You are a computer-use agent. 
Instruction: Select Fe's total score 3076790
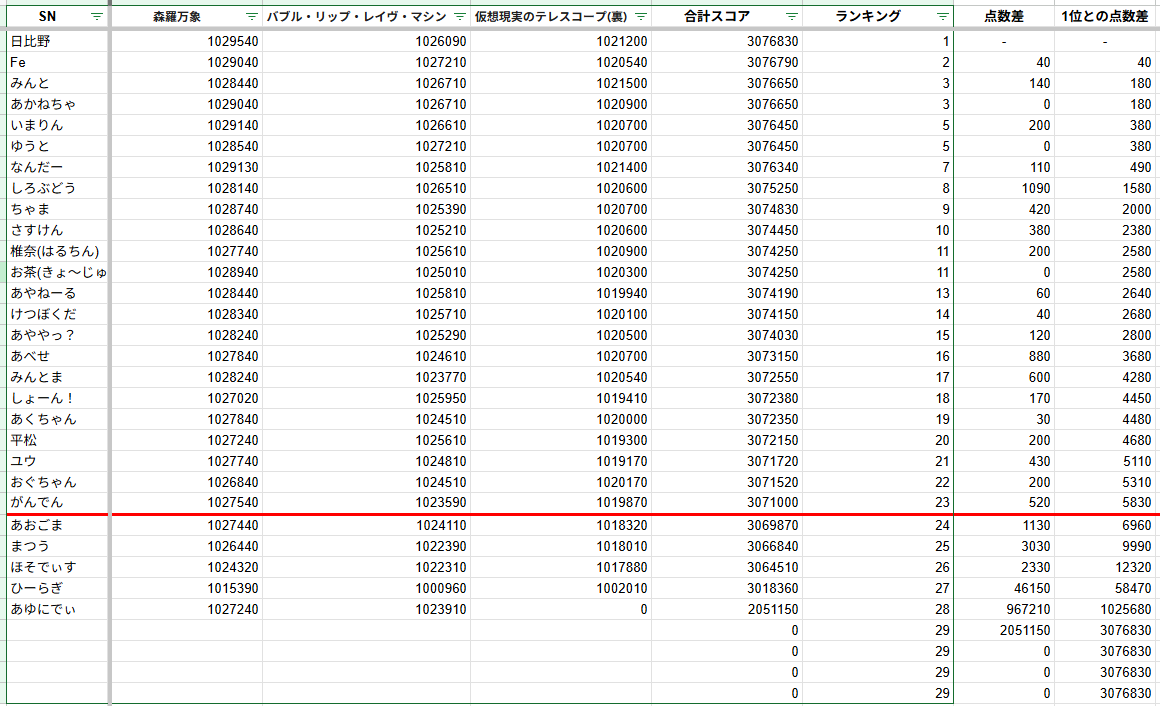(727, 62)
